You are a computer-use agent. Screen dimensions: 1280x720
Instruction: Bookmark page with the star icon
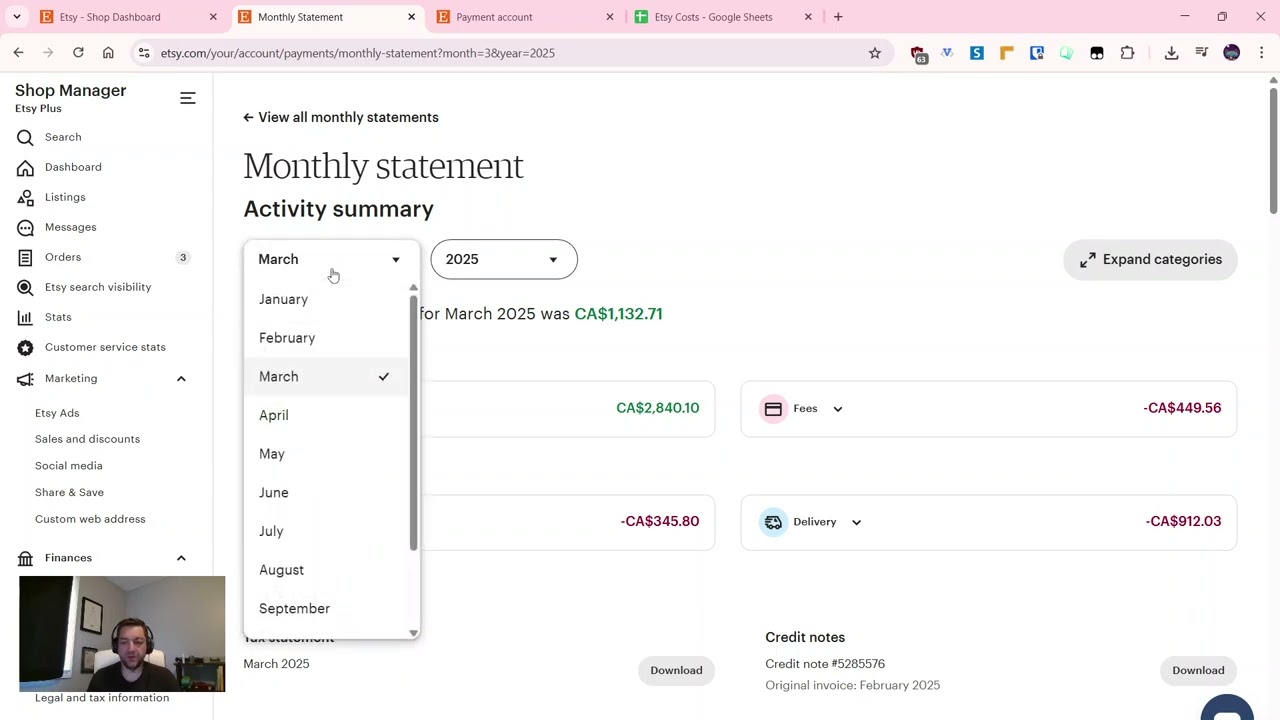click(875, 53)
